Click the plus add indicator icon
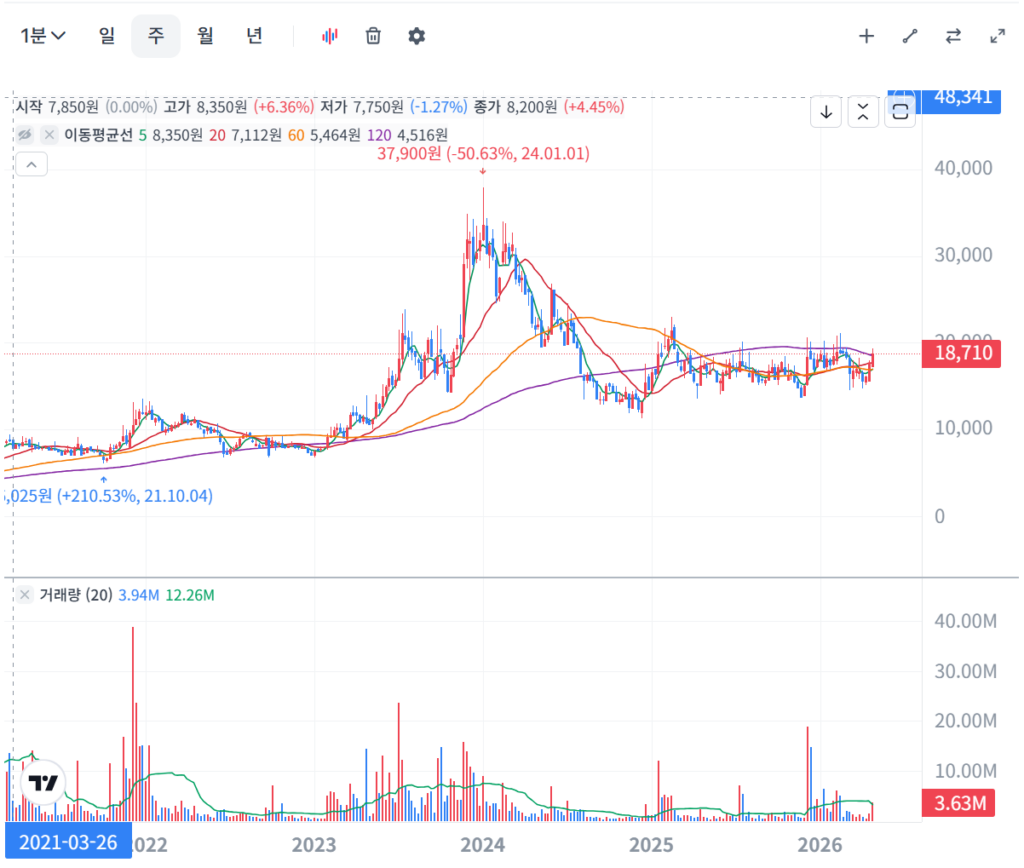This screenshot has height=868, width=1024. click(866, 36)
